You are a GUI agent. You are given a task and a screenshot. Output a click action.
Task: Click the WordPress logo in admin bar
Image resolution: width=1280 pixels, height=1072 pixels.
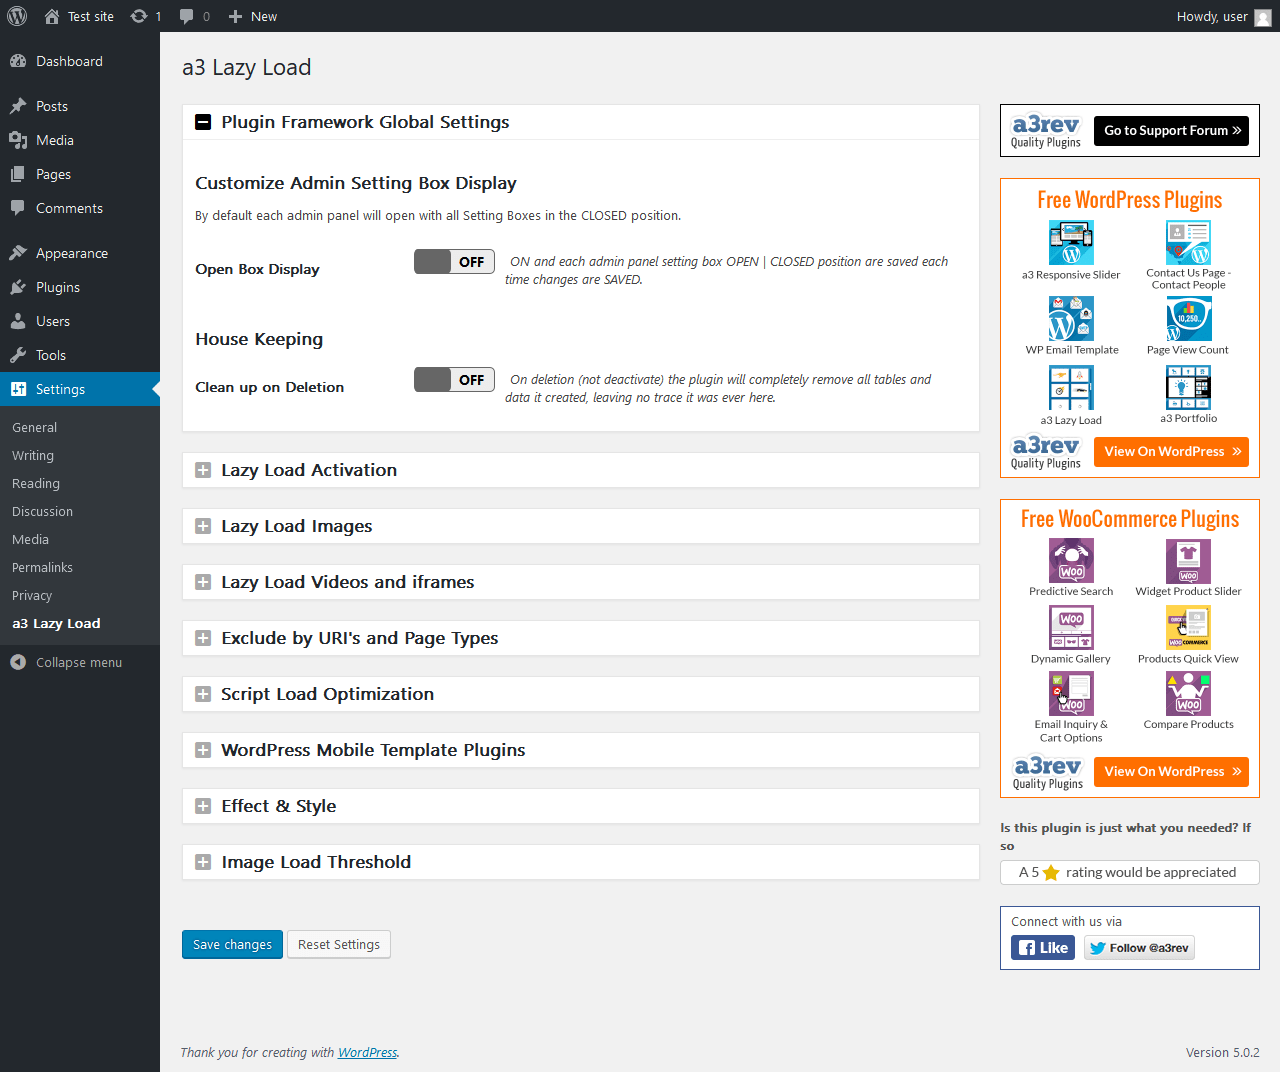click(17, 16)
